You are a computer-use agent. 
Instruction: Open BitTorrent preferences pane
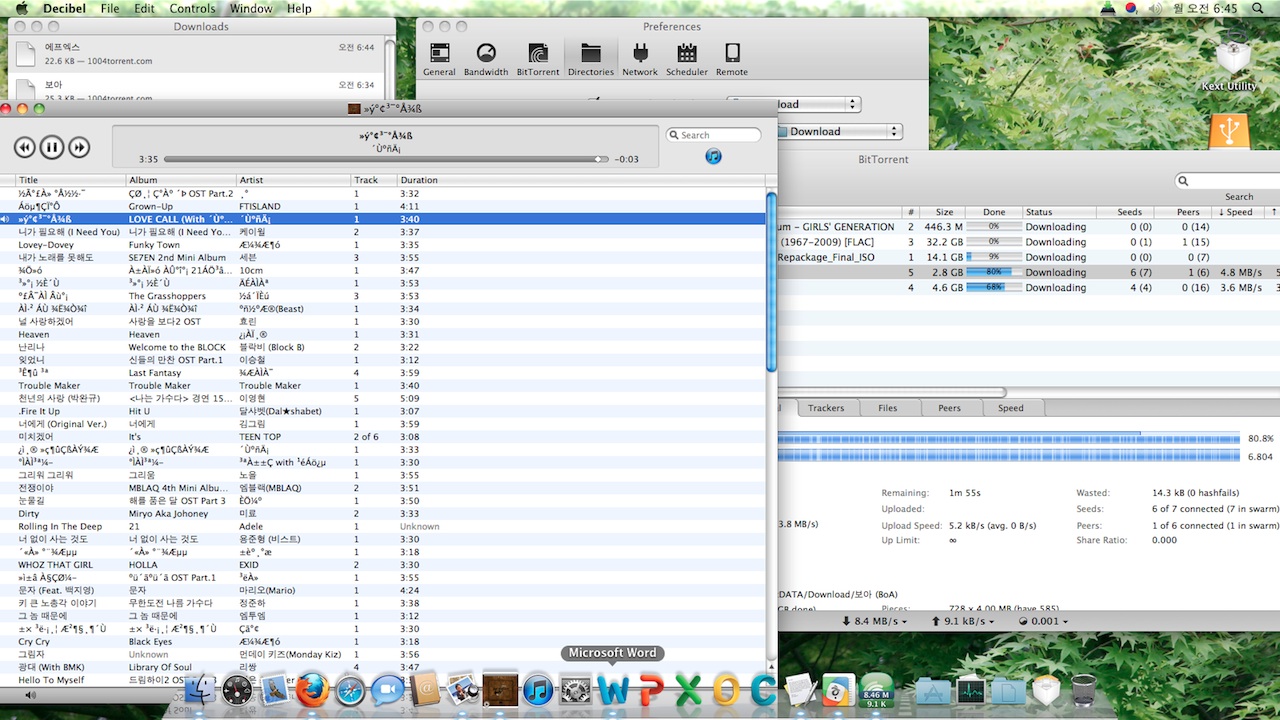pos(538,59)
